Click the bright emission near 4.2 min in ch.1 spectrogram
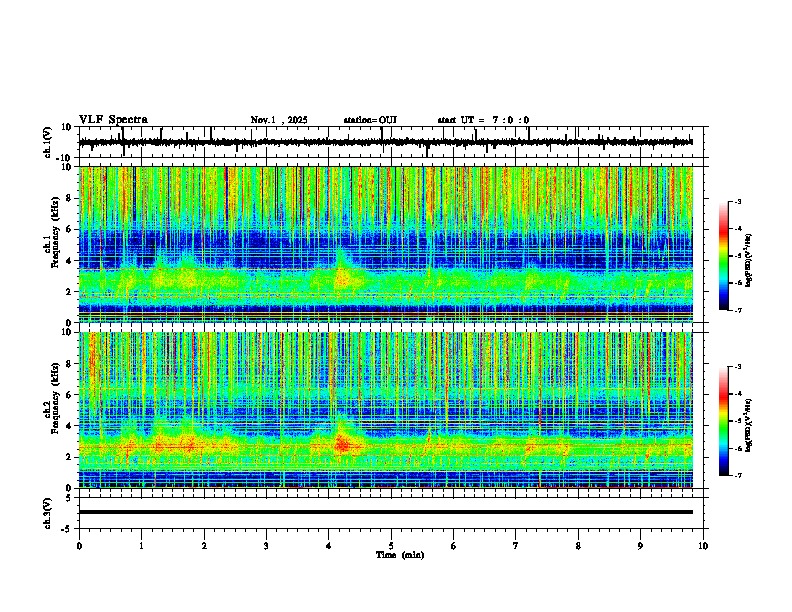 (342, 277)
